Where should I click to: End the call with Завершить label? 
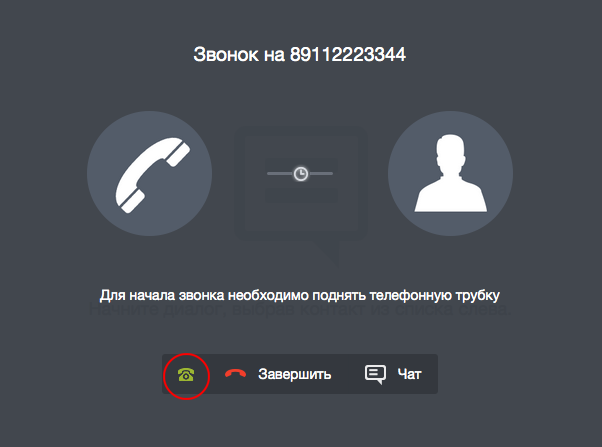[294, 374]
